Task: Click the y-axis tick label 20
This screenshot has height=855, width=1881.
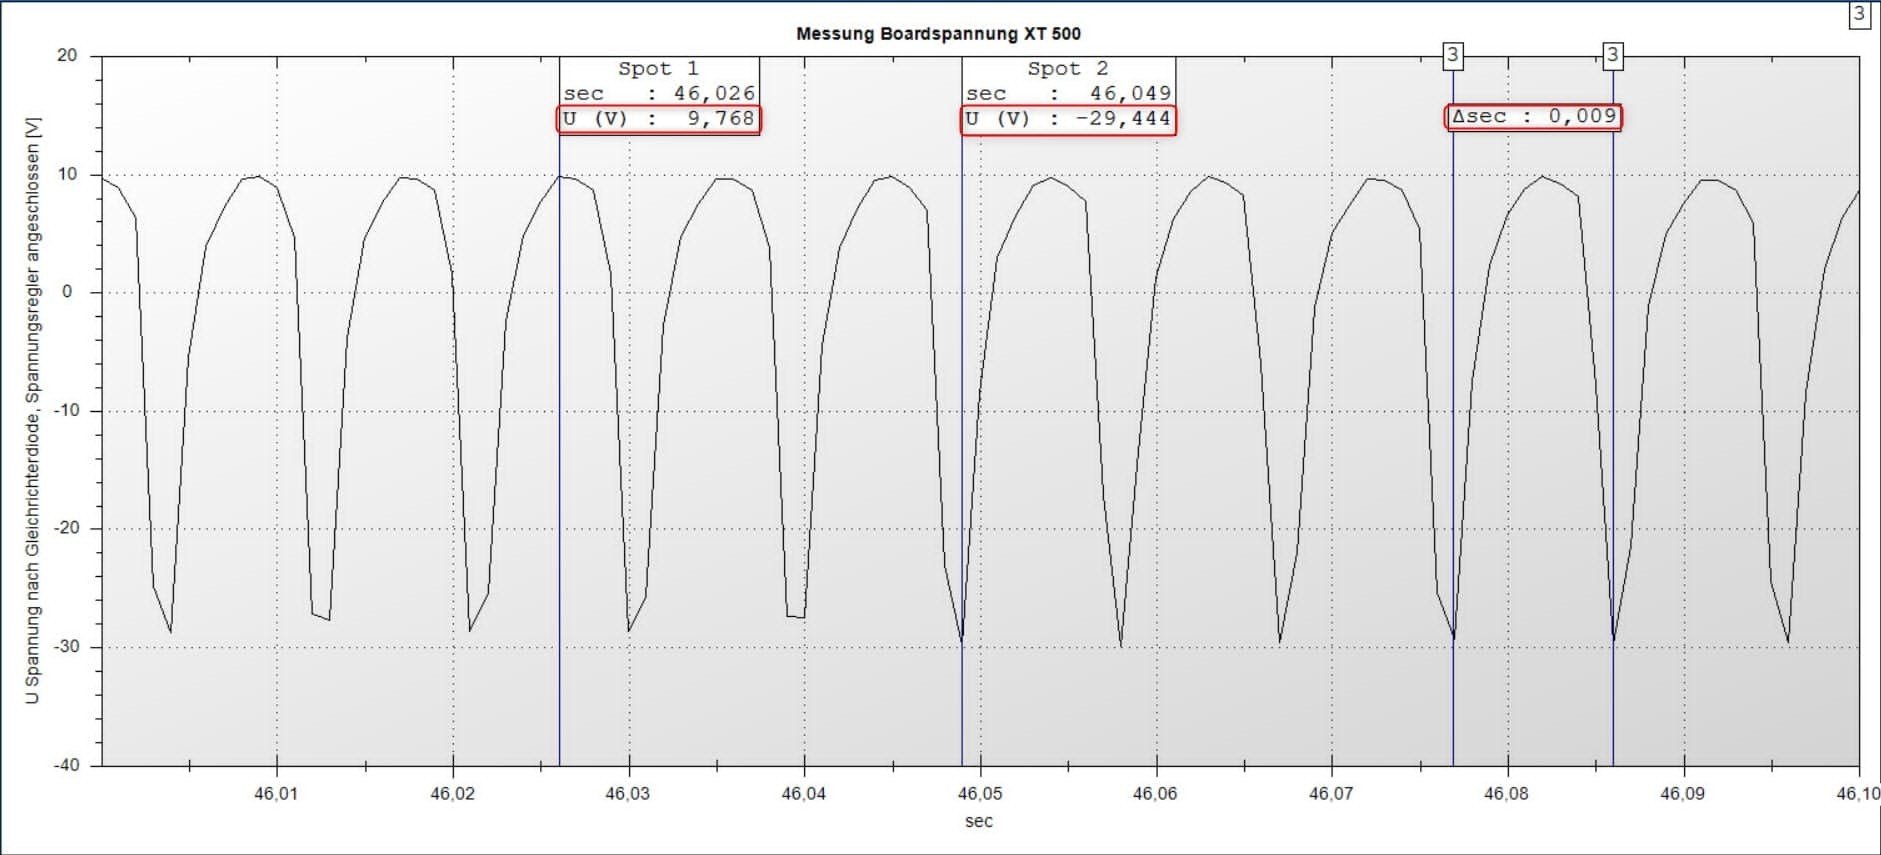Action: [x=67, y=56]
